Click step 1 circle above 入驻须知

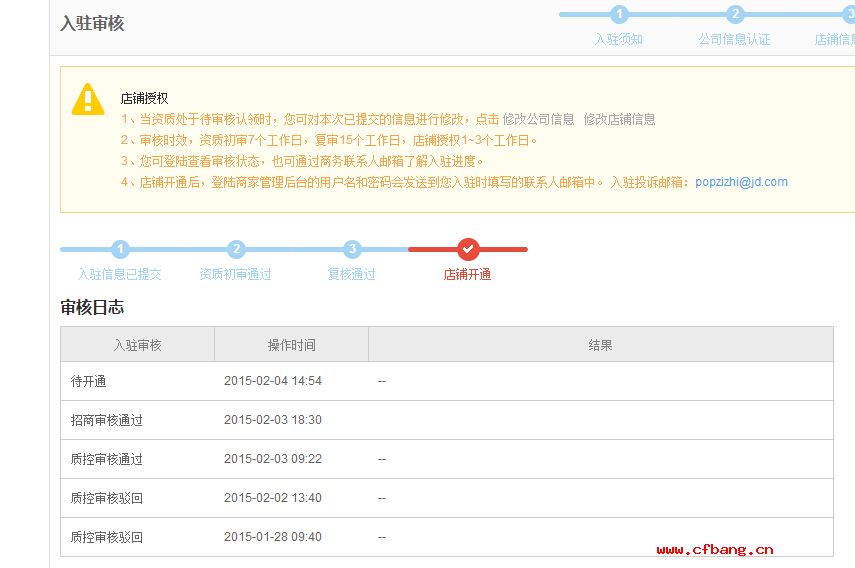[619, 14]
